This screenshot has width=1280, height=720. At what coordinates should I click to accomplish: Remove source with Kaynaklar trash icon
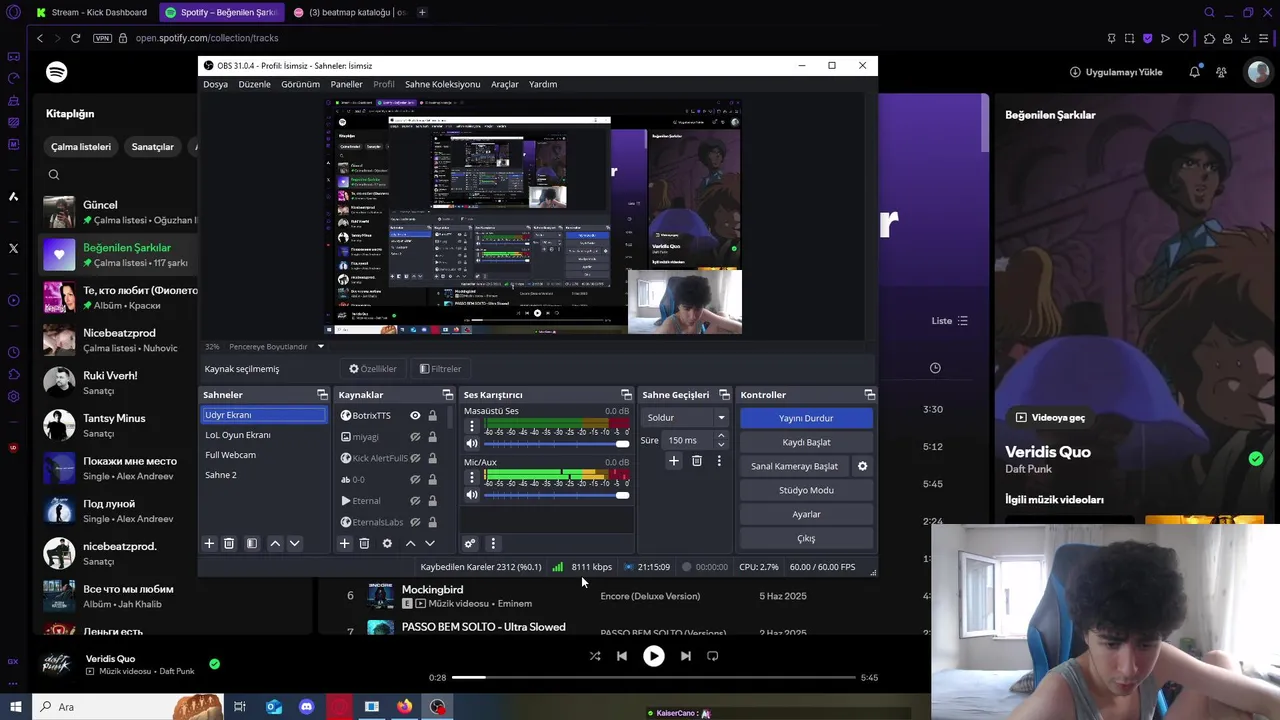364,543
